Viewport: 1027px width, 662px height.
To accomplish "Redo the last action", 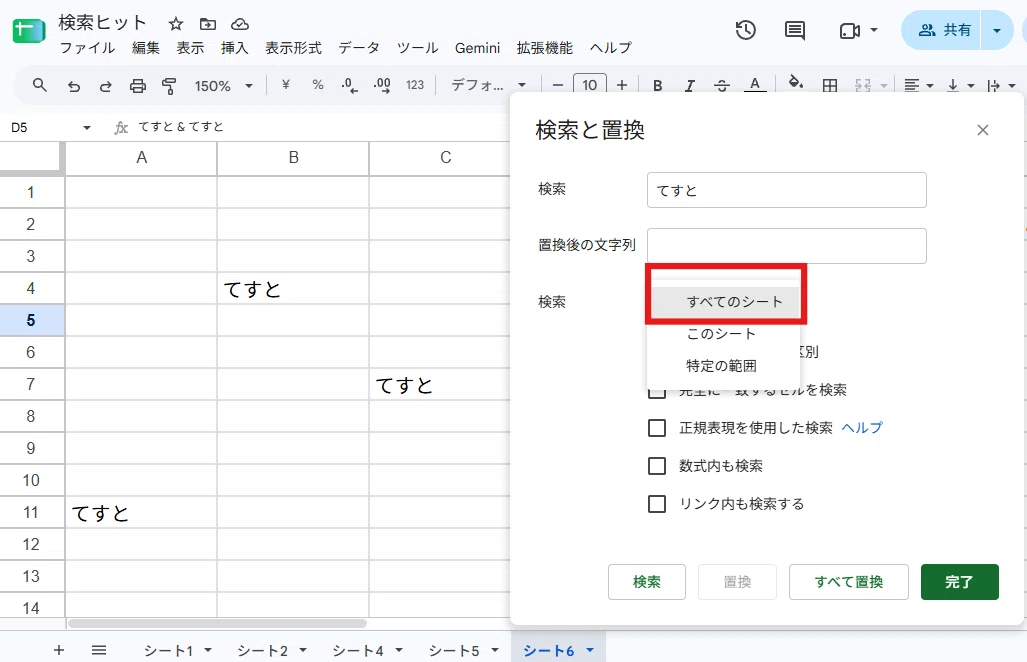I will tap(105, 86).
